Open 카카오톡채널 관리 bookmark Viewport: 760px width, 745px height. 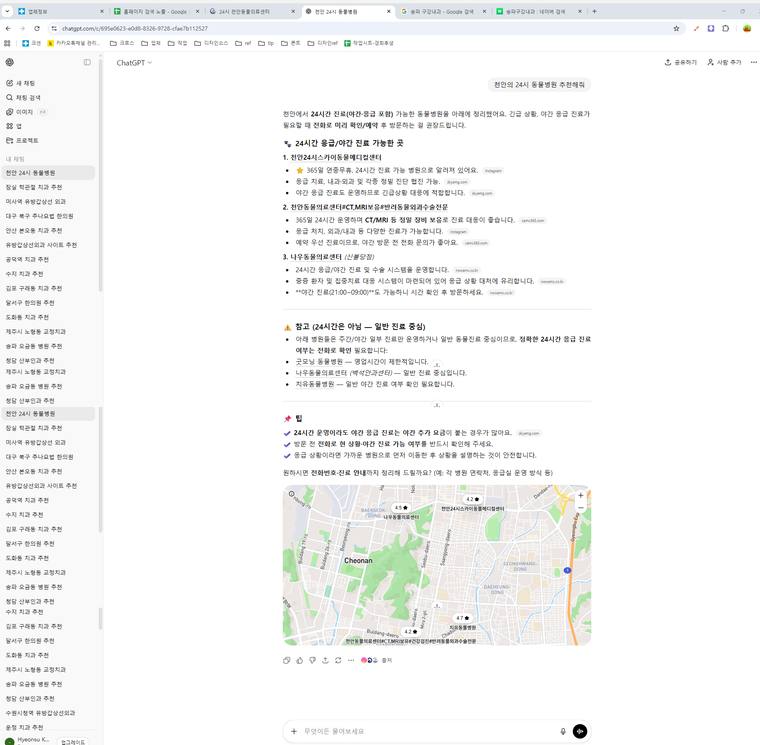tap(74, 43)
